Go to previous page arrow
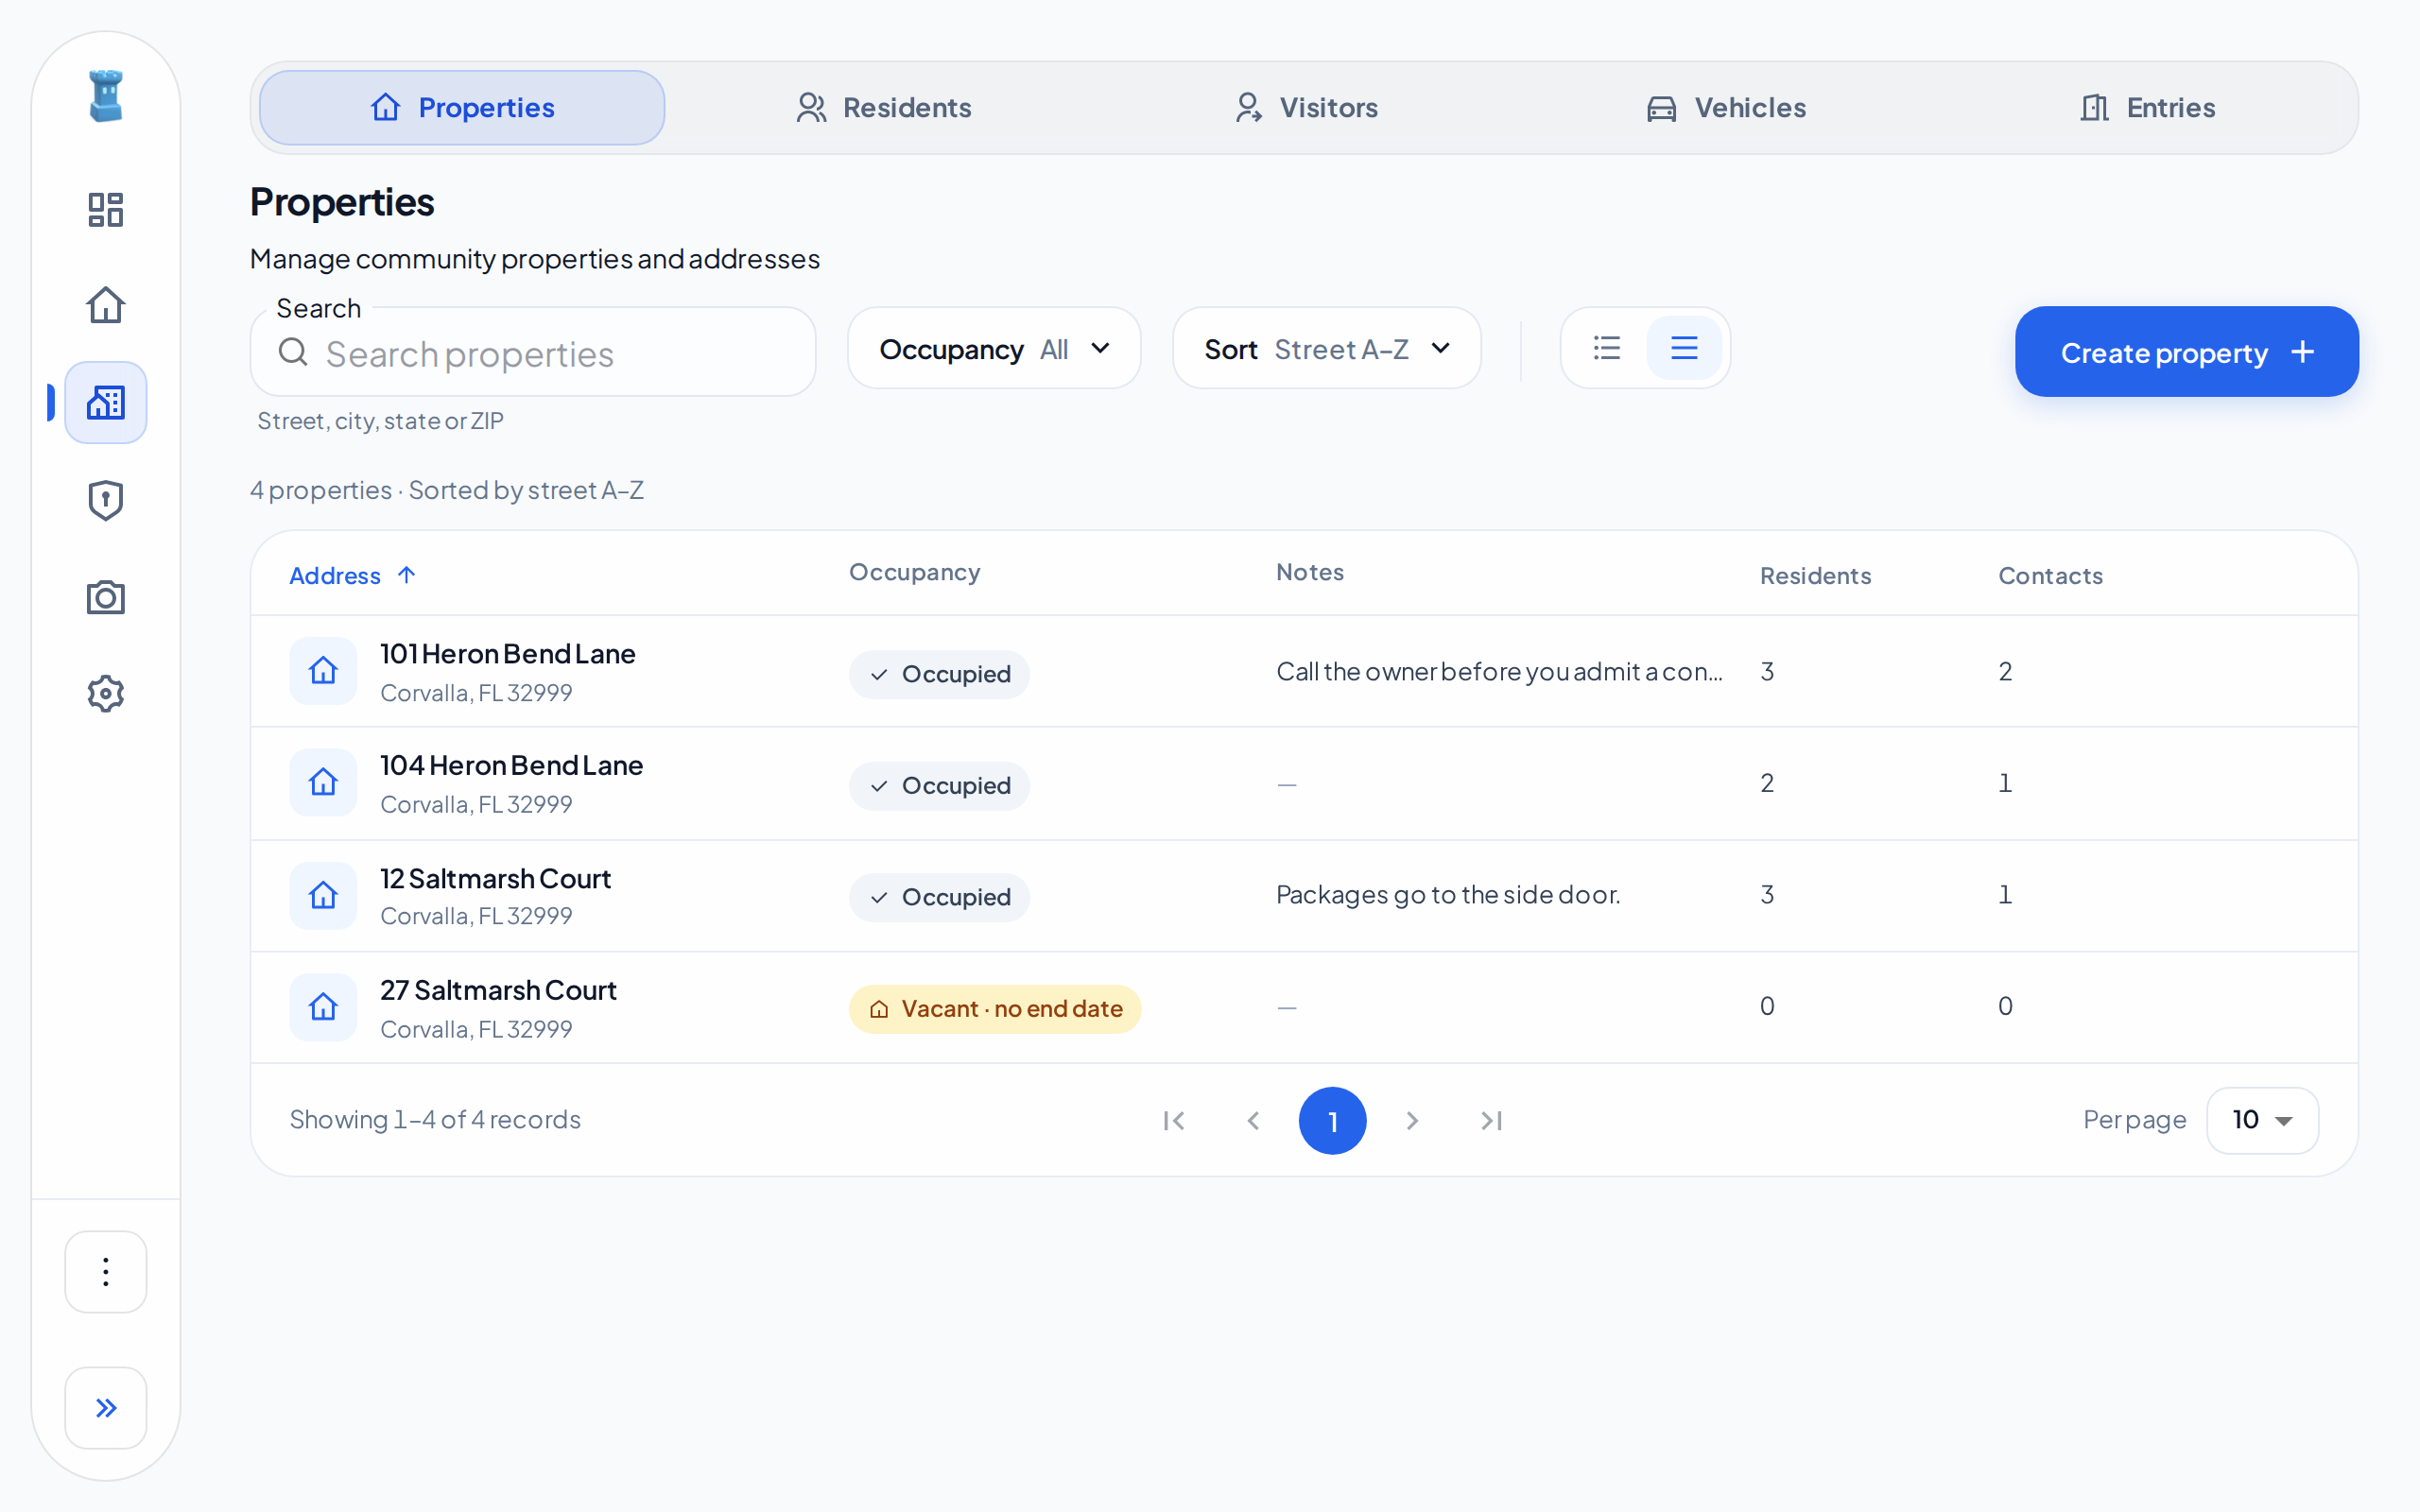The height and width of the screenshot is (1512, 2420). (1253, 1120)
